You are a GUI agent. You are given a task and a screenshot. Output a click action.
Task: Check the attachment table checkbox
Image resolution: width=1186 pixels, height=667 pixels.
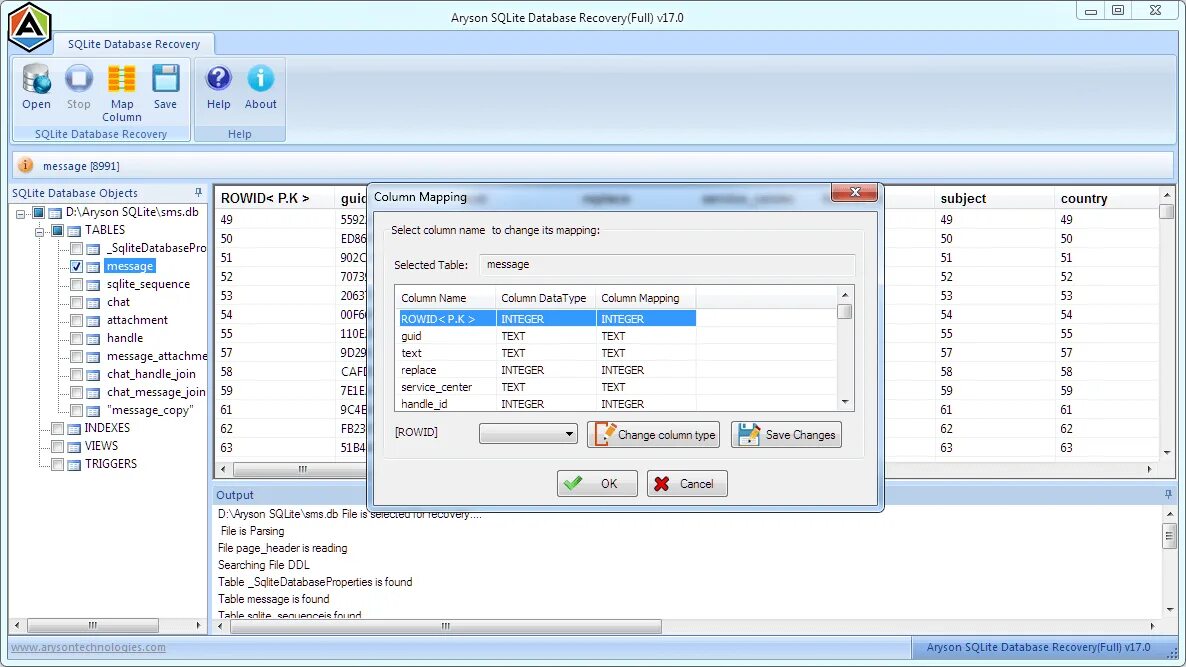point(76,321)
